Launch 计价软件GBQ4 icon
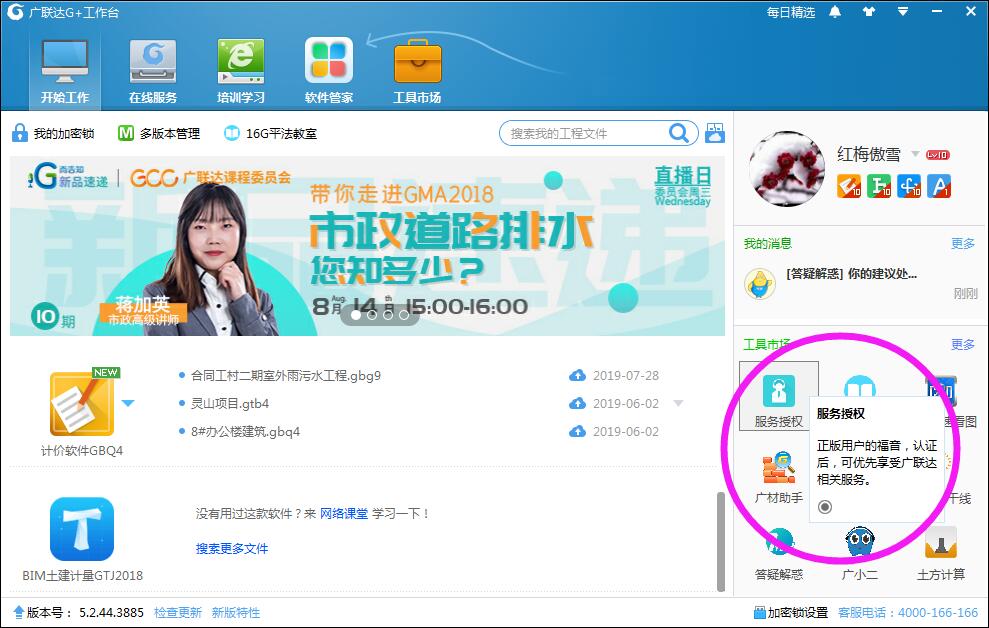The height and width of the screenshot is (628, 989). [83, 404]
